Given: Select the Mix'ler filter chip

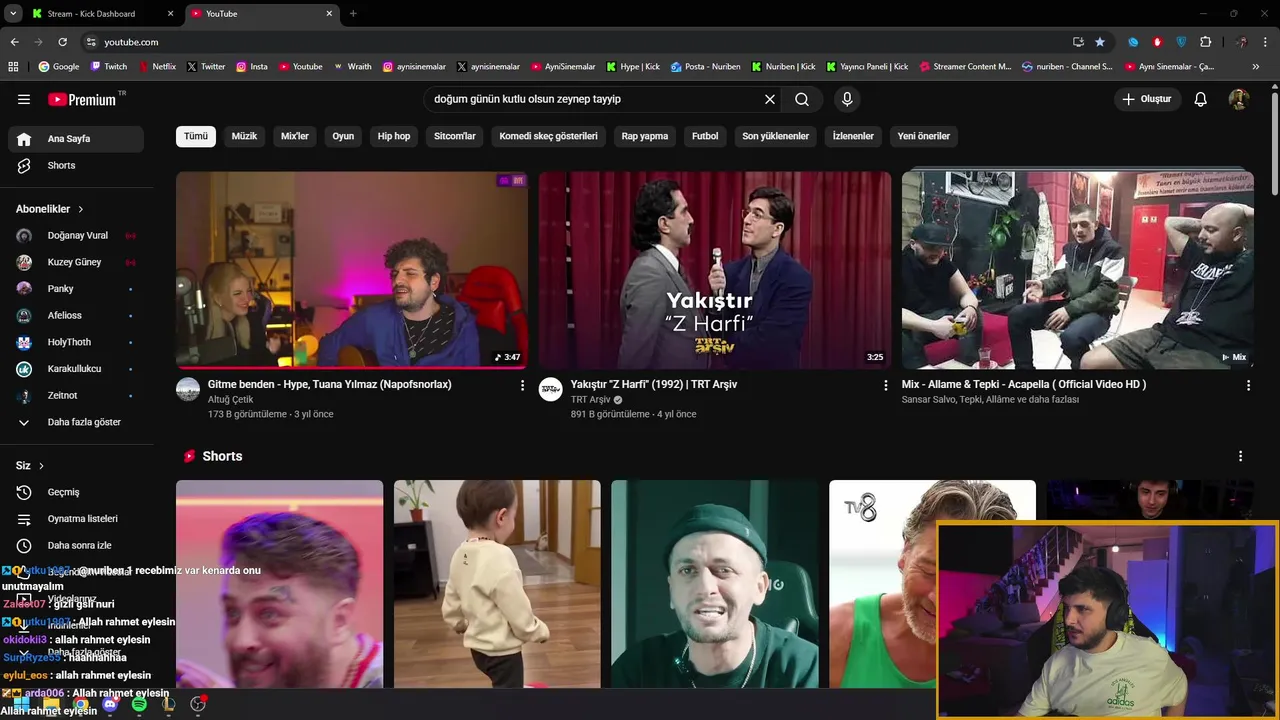Looking at the screenshot, I should (295, 136).
